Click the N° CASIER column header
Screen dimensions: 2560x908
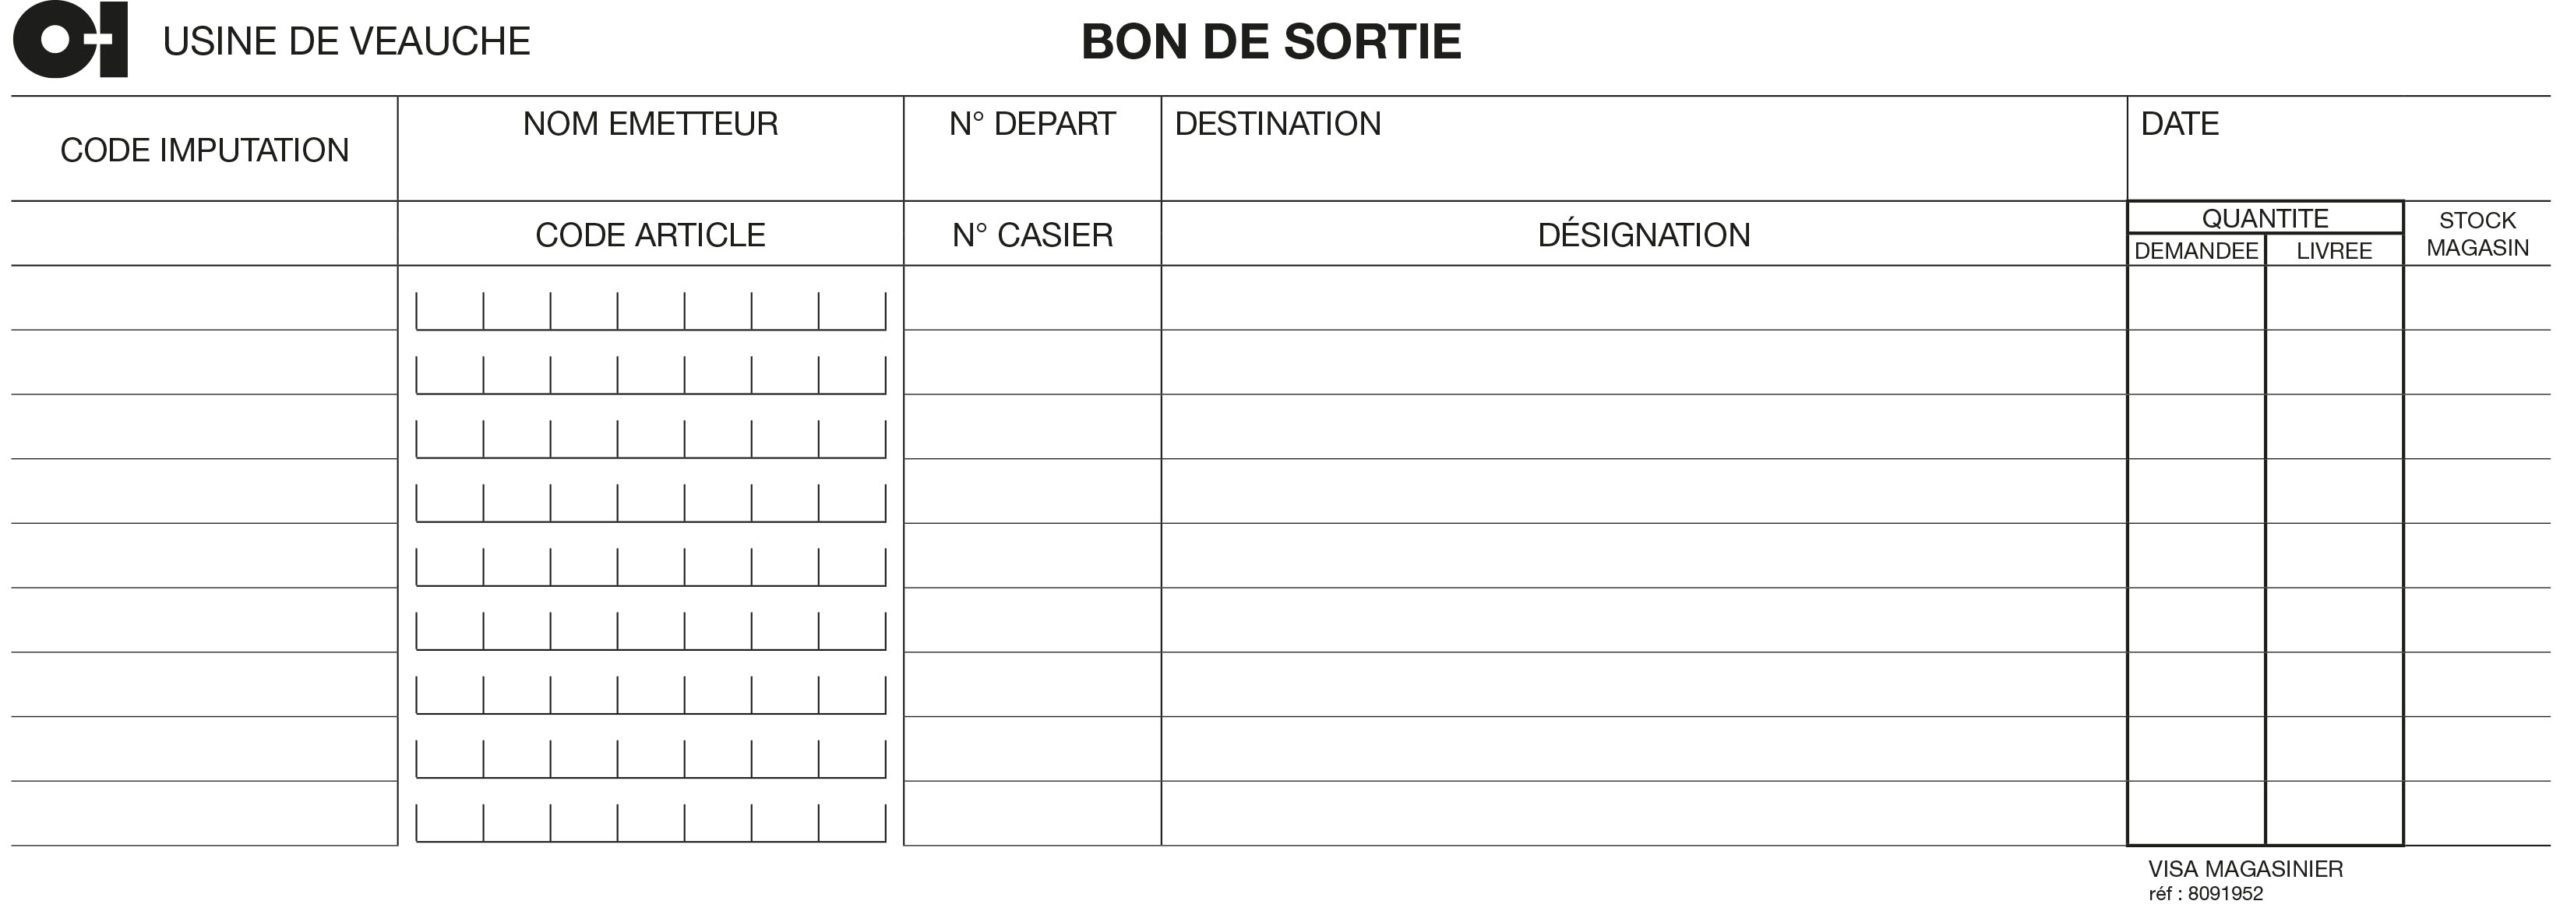click(1033, 234)
